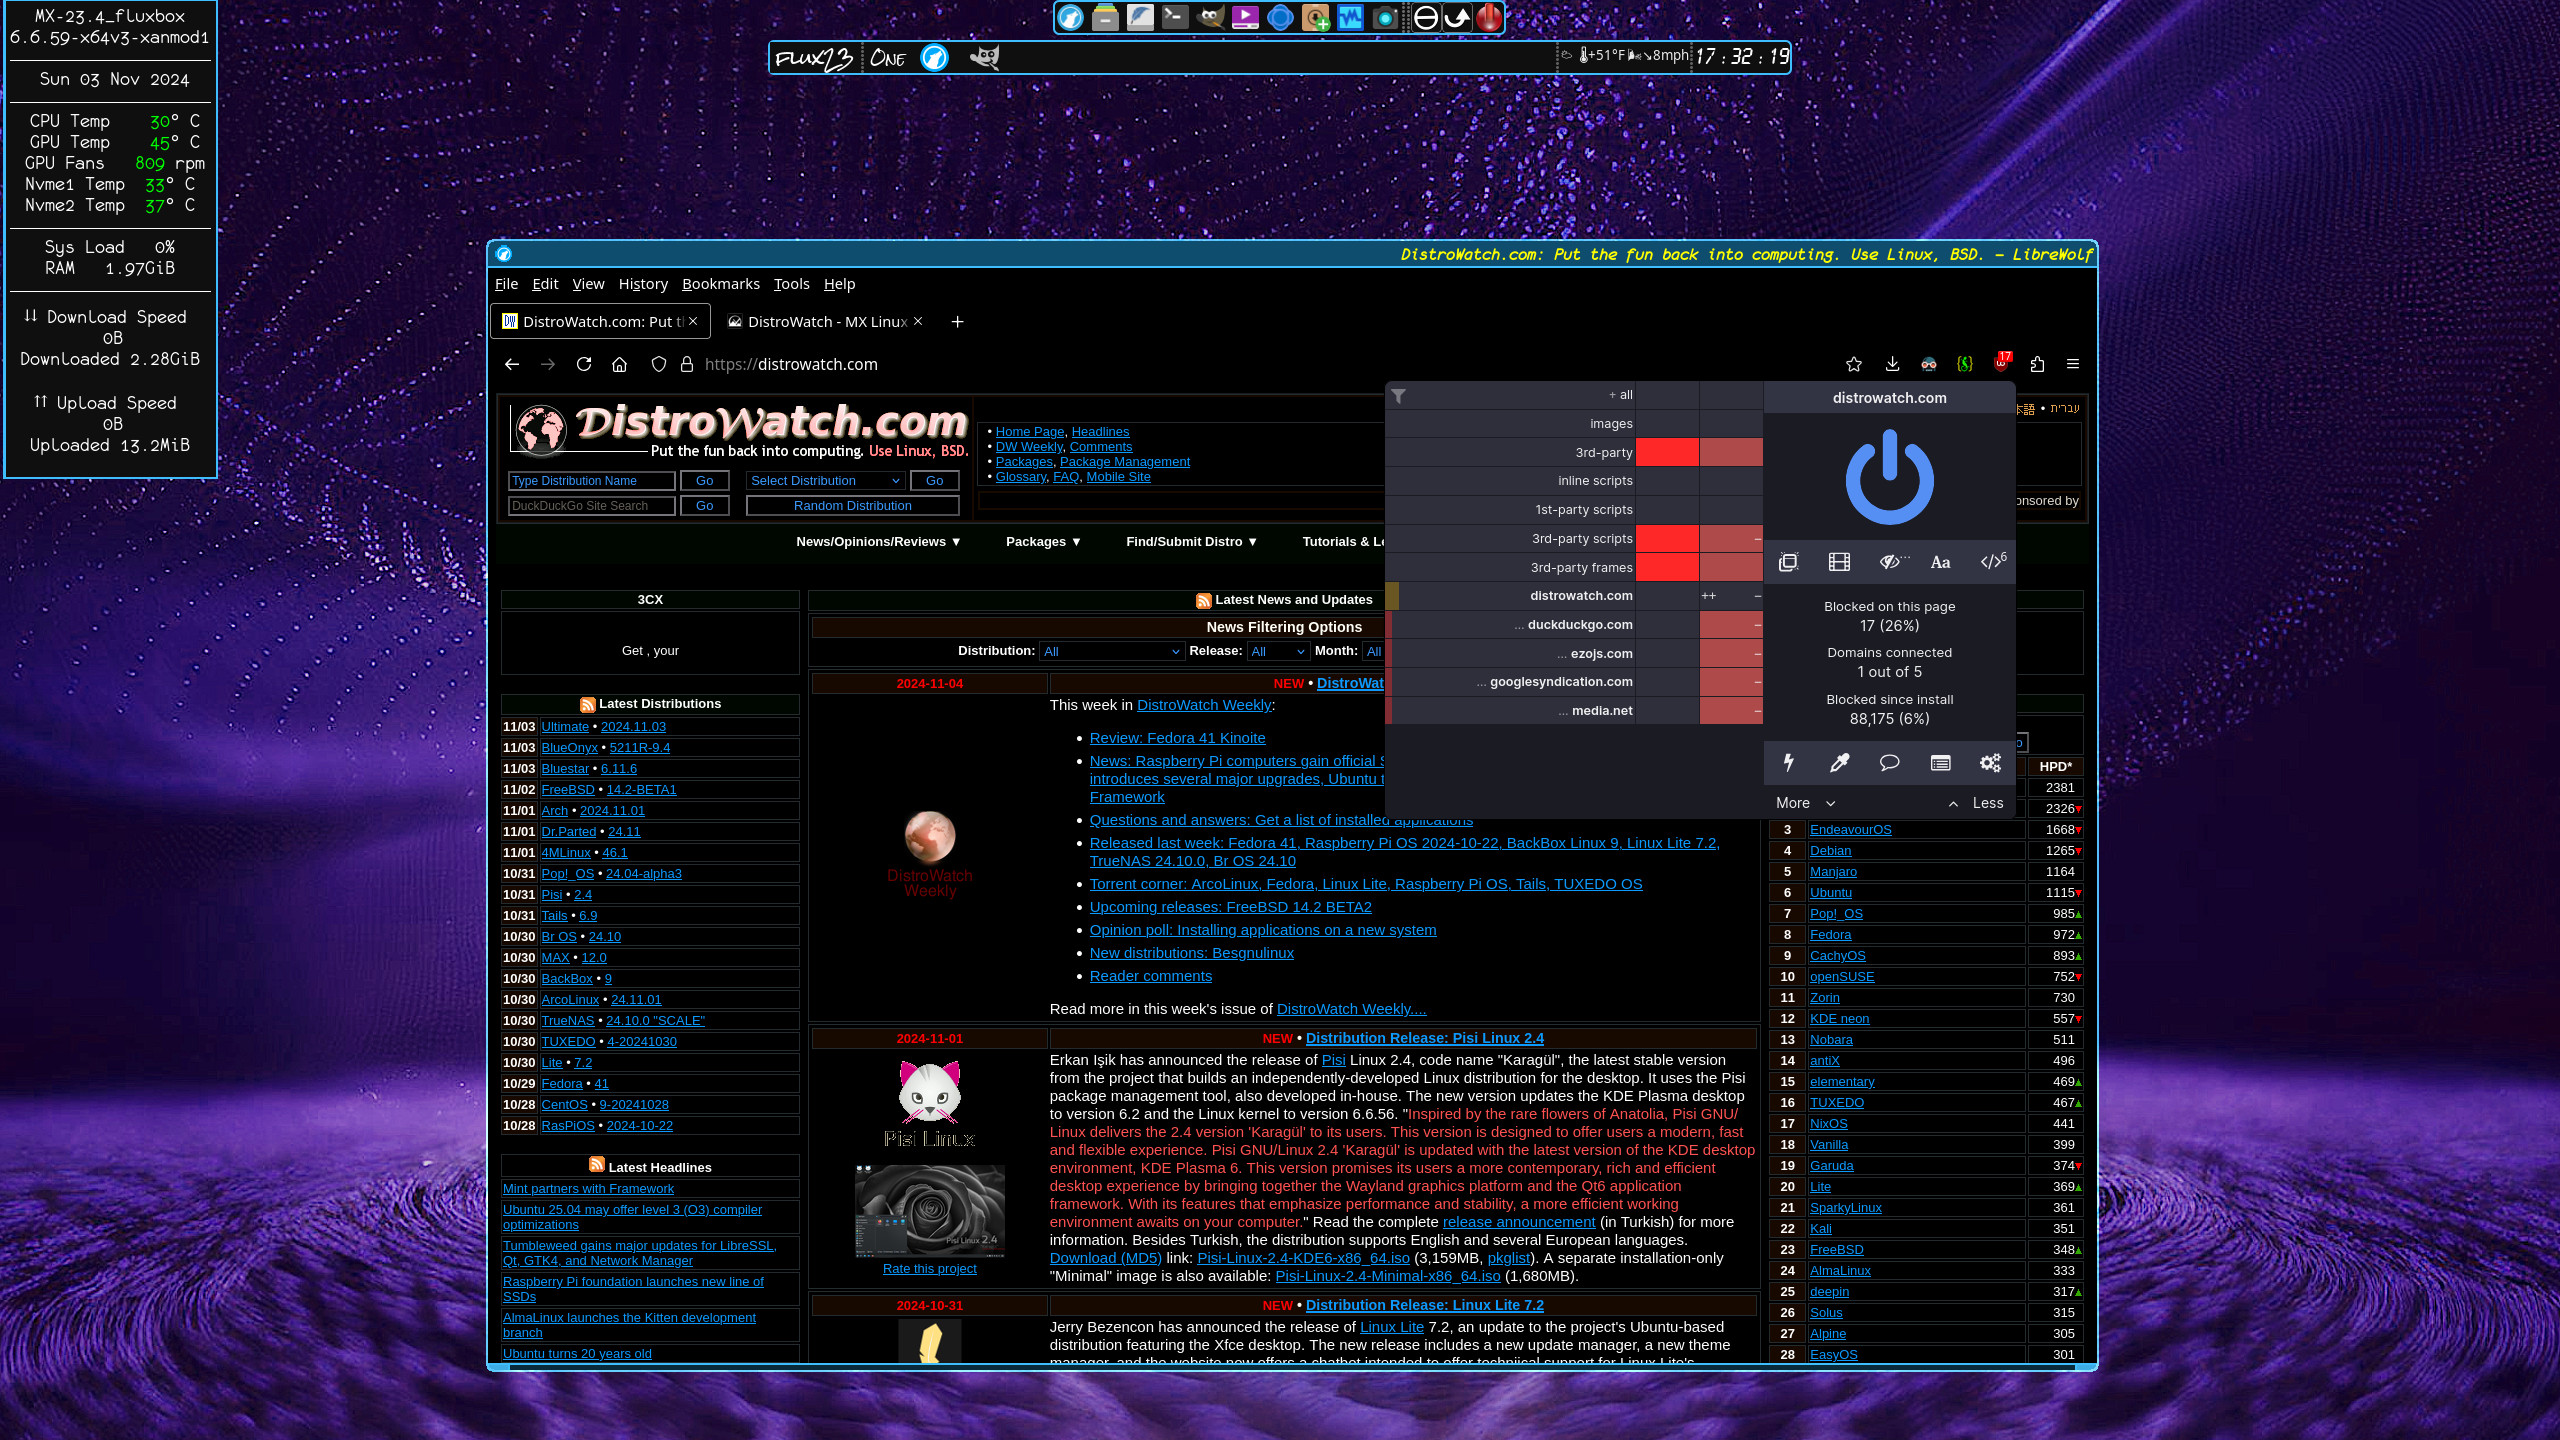2560x1440 pixels.
Task: Click the block pop-ups switch in uBlock panel
Action: click(1788, 562)
